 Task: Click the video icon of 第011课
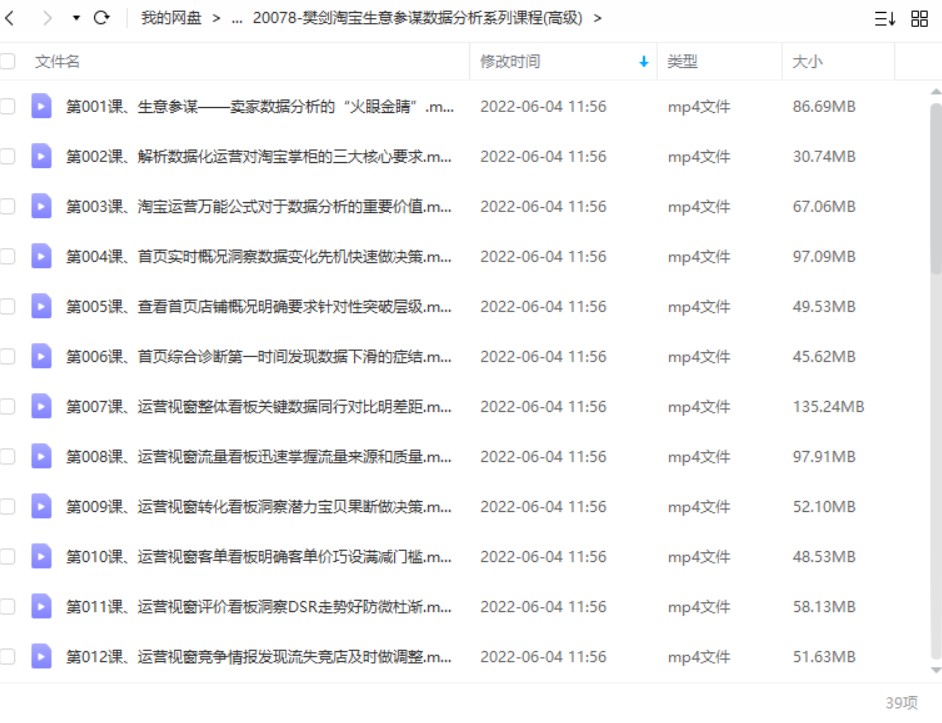pos(41,606)
